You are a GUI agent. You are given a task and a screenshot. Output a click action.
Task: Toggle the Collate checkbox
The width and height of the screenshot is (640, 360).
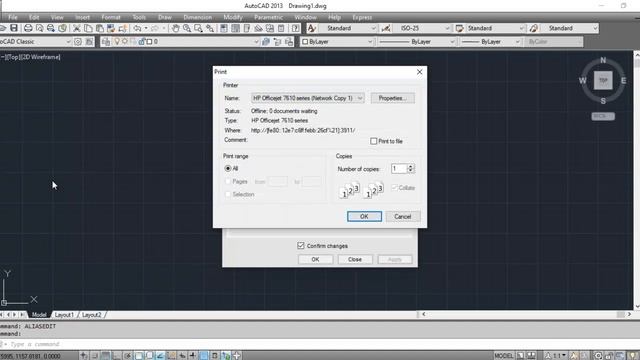coord(394,188)
